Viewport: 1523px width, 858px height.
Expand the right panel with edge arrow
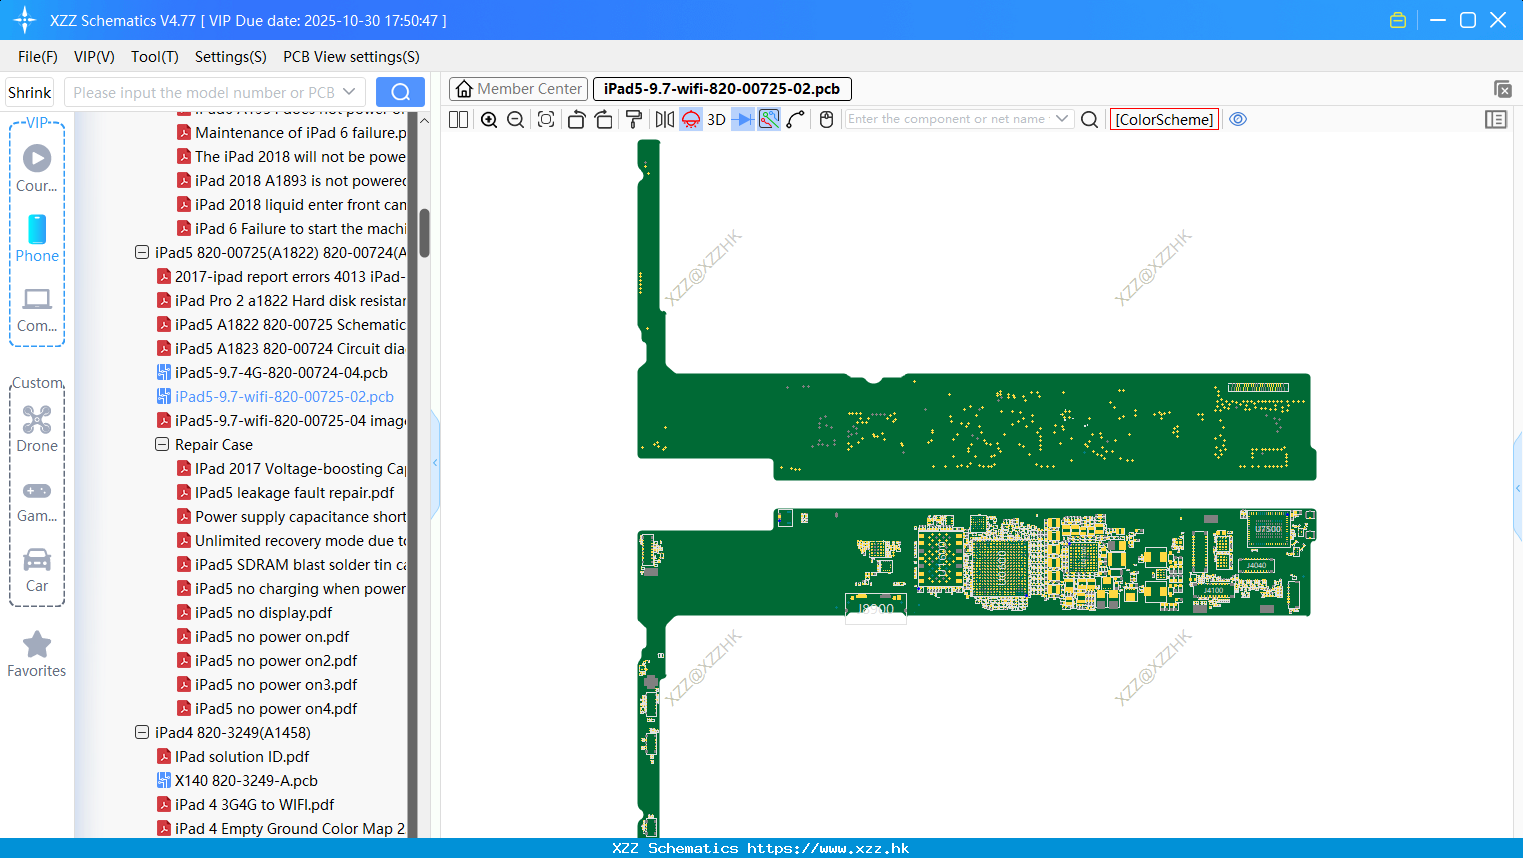[1518, 488]
